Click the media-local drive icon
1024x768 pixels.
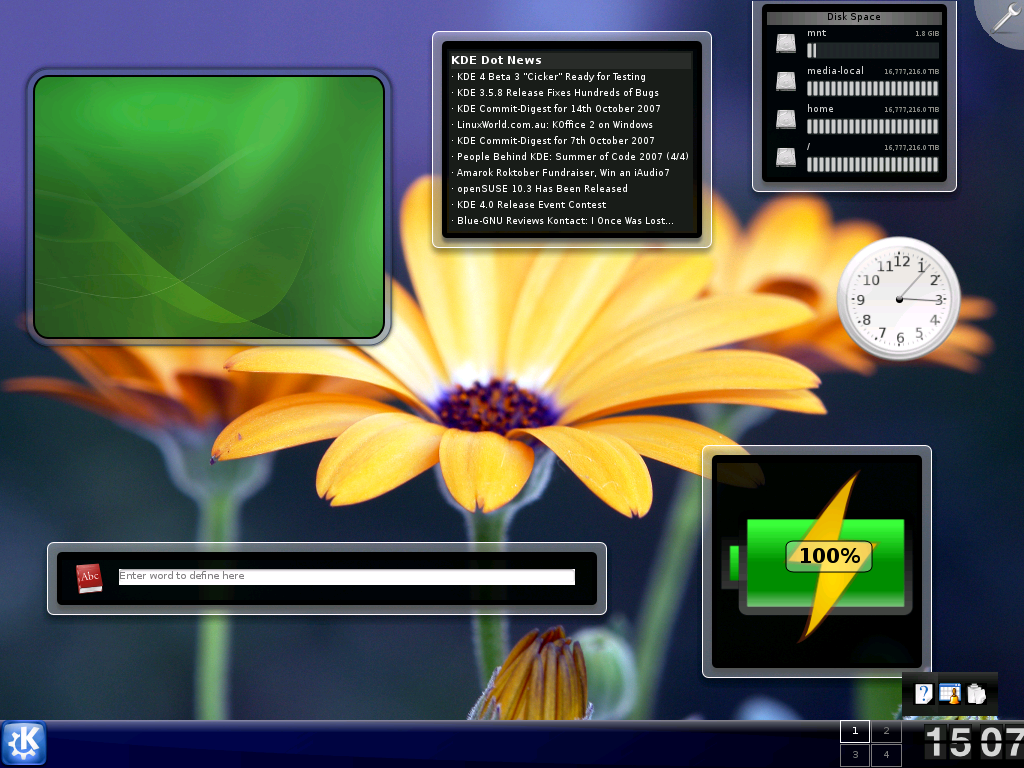pos(786,81)
